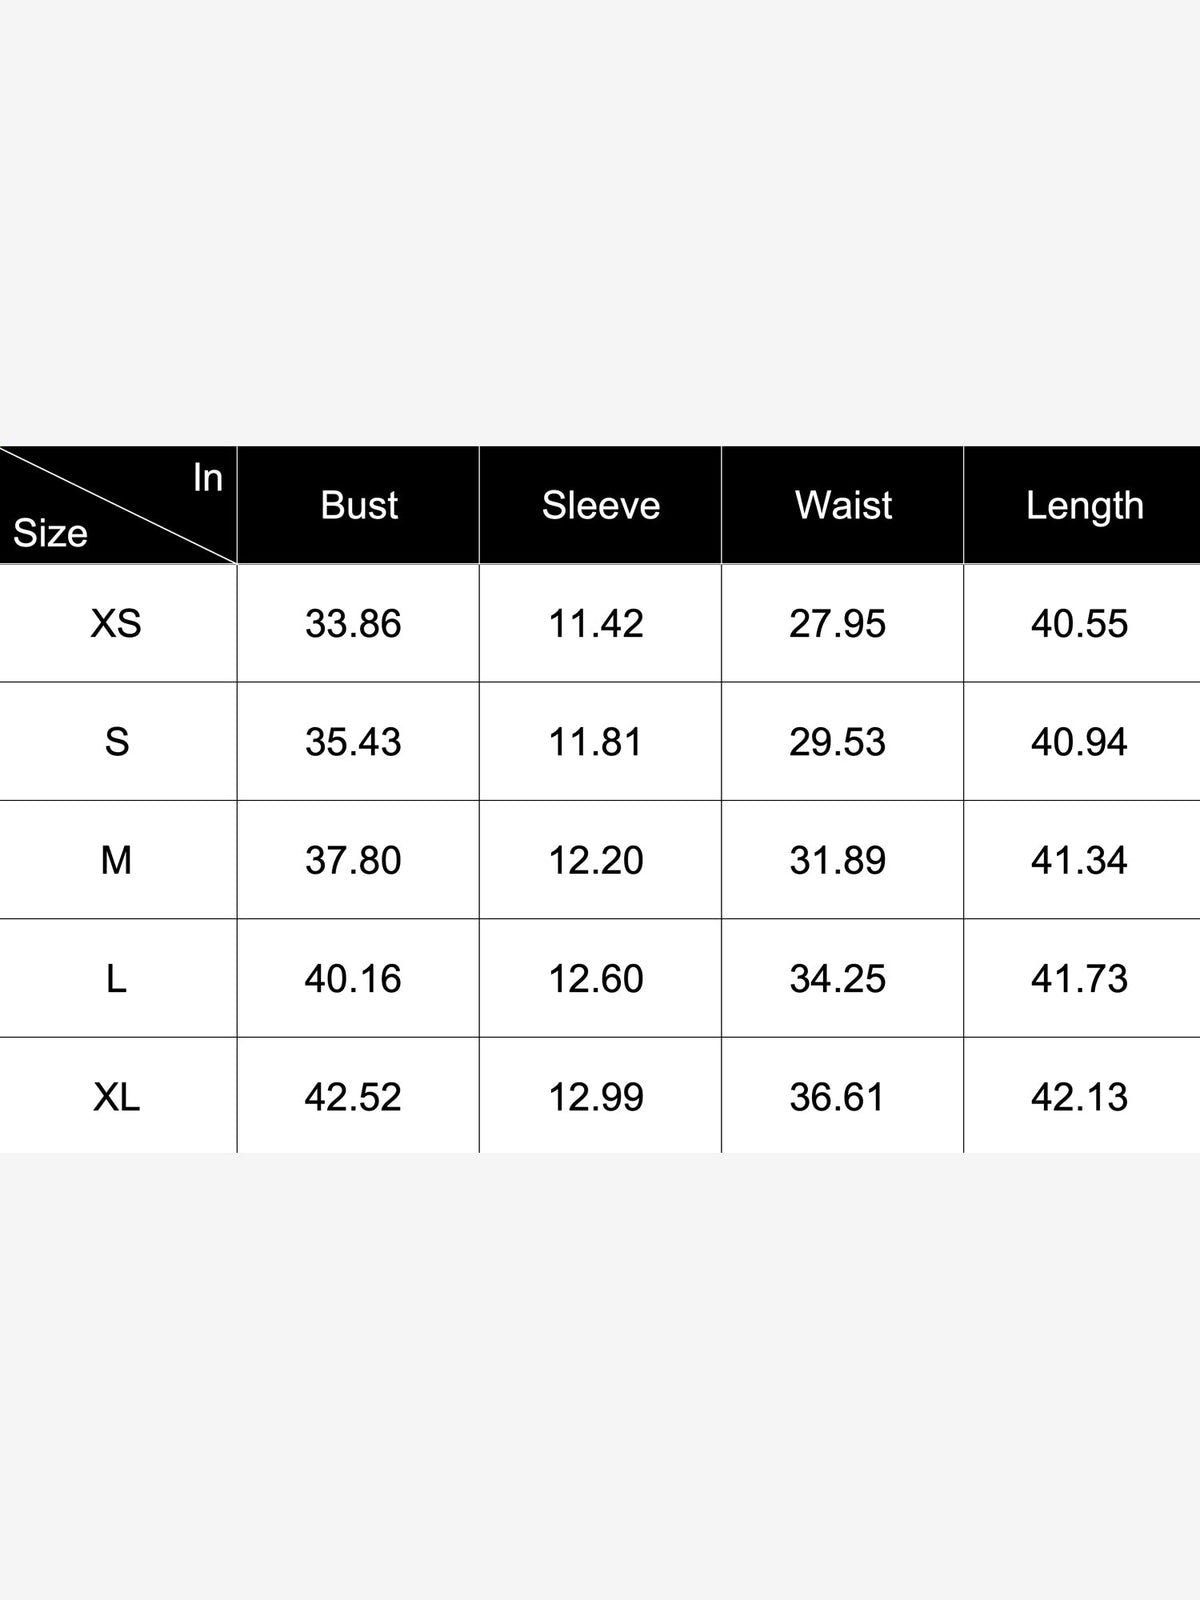The width and height of the screenshot is (1200, 1600).
Task: Click the XL bust value 42.52
Action: [353, 1097]
